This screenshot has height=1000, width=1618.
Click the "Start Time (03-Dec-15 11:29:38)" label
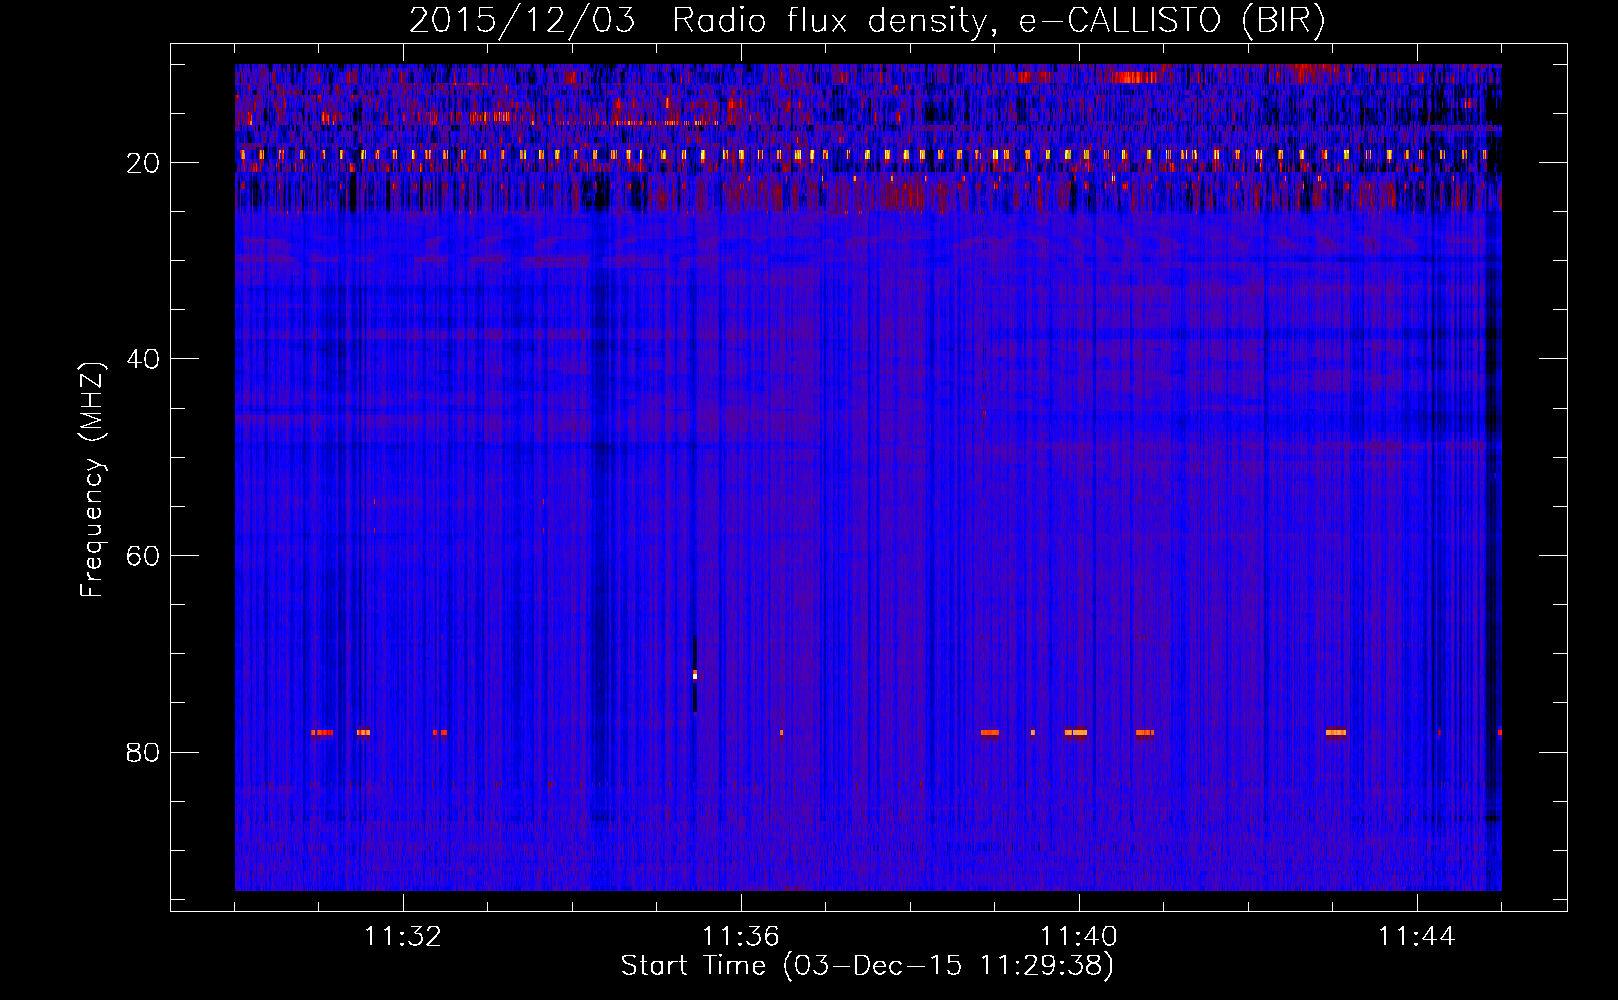tap(867, 966)
